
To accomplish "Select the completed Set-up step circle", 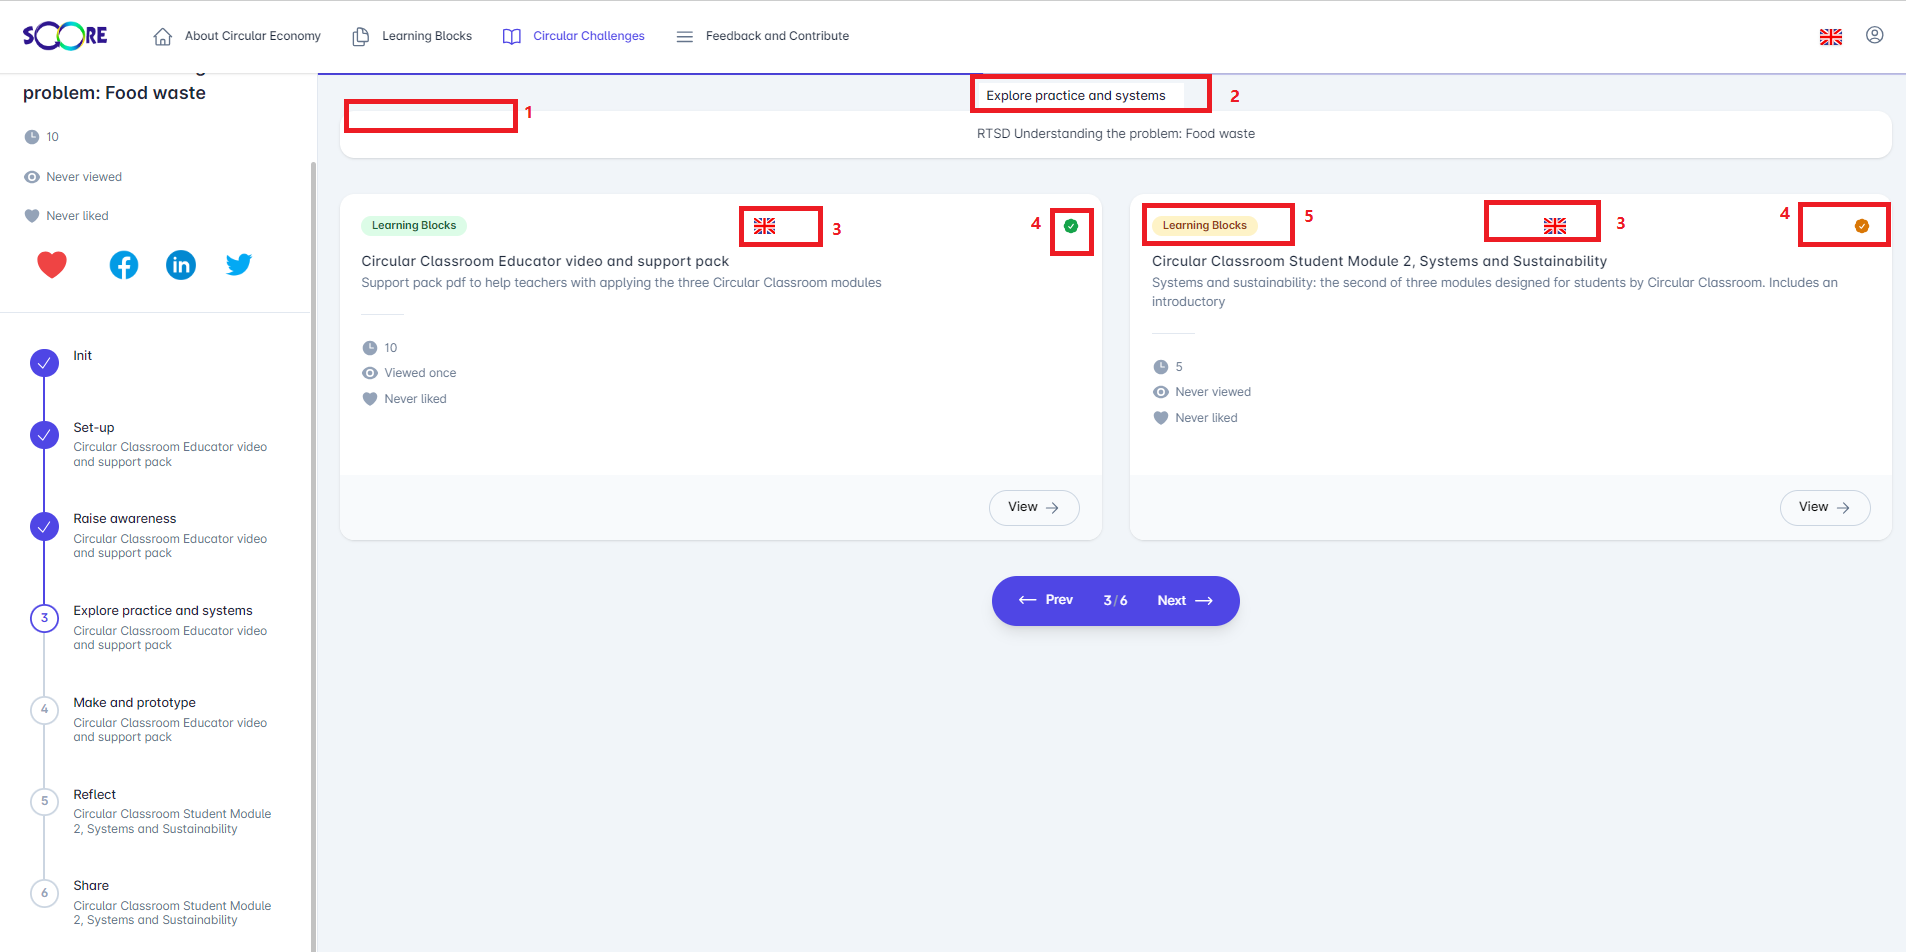I will click(44, 435).
